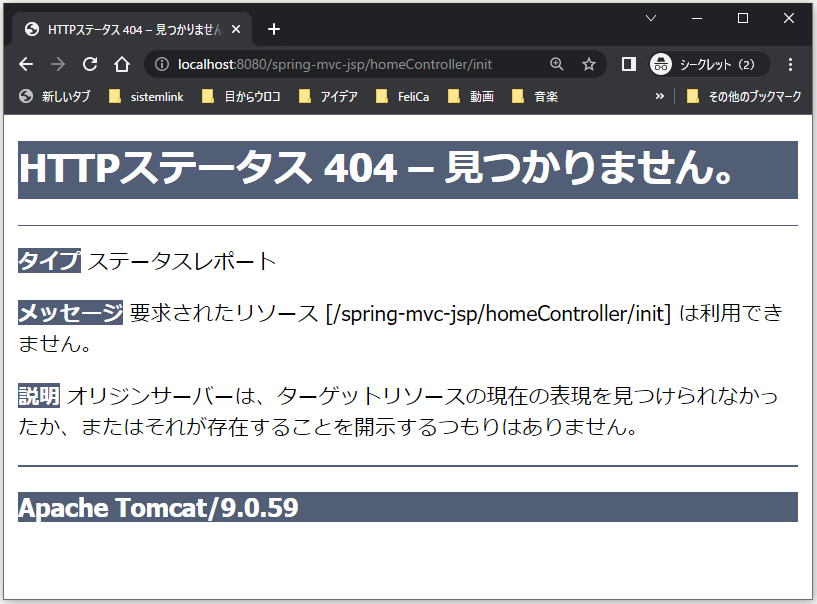817x604 pixels.
Task: Toggle the bookmark star for this page
Action: click(587, 63)
